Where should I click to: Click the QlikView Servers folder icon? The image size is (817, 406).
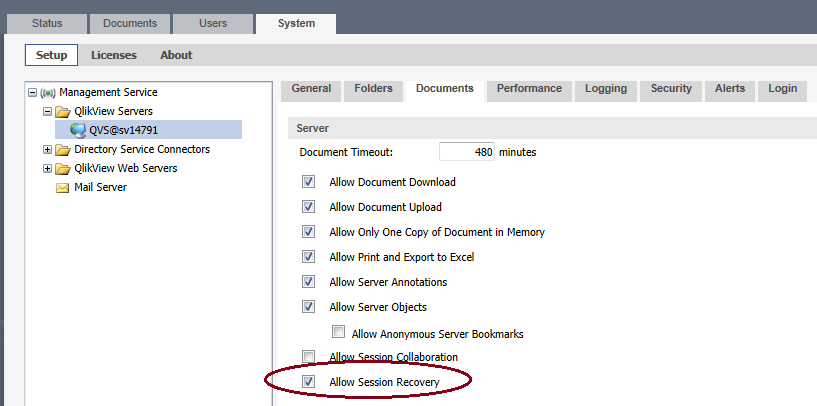click(62, 112)
